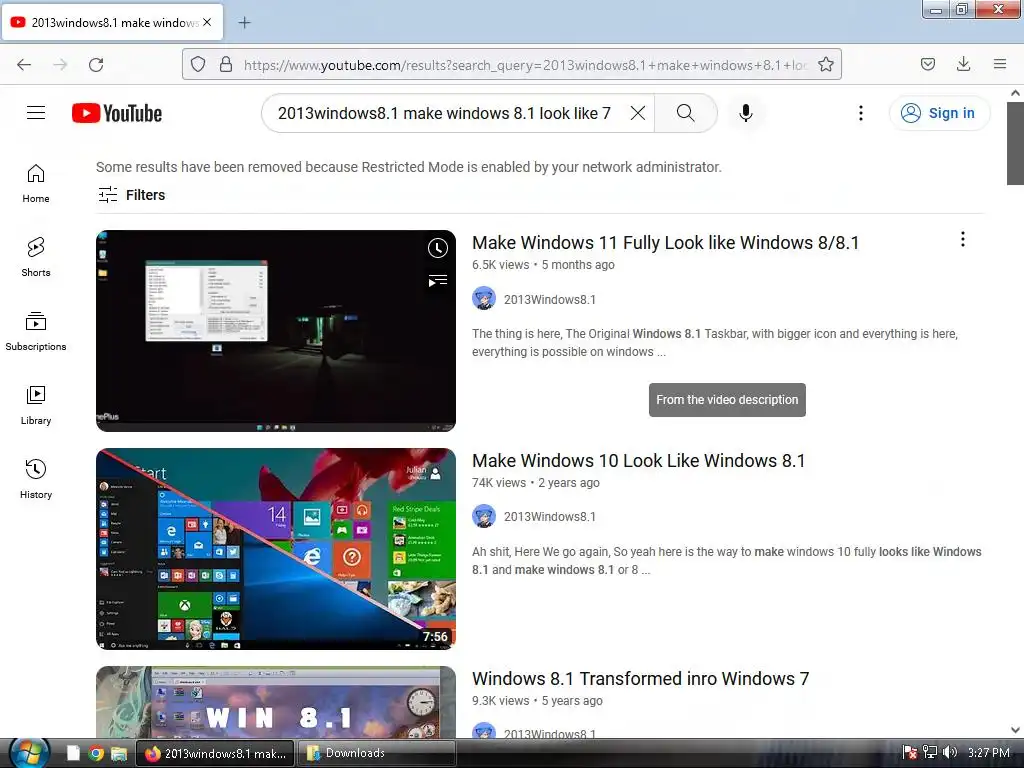This screenshot has width=1024, height=768.
Task: Open the Windows Start orb
Action: point(29,753)
